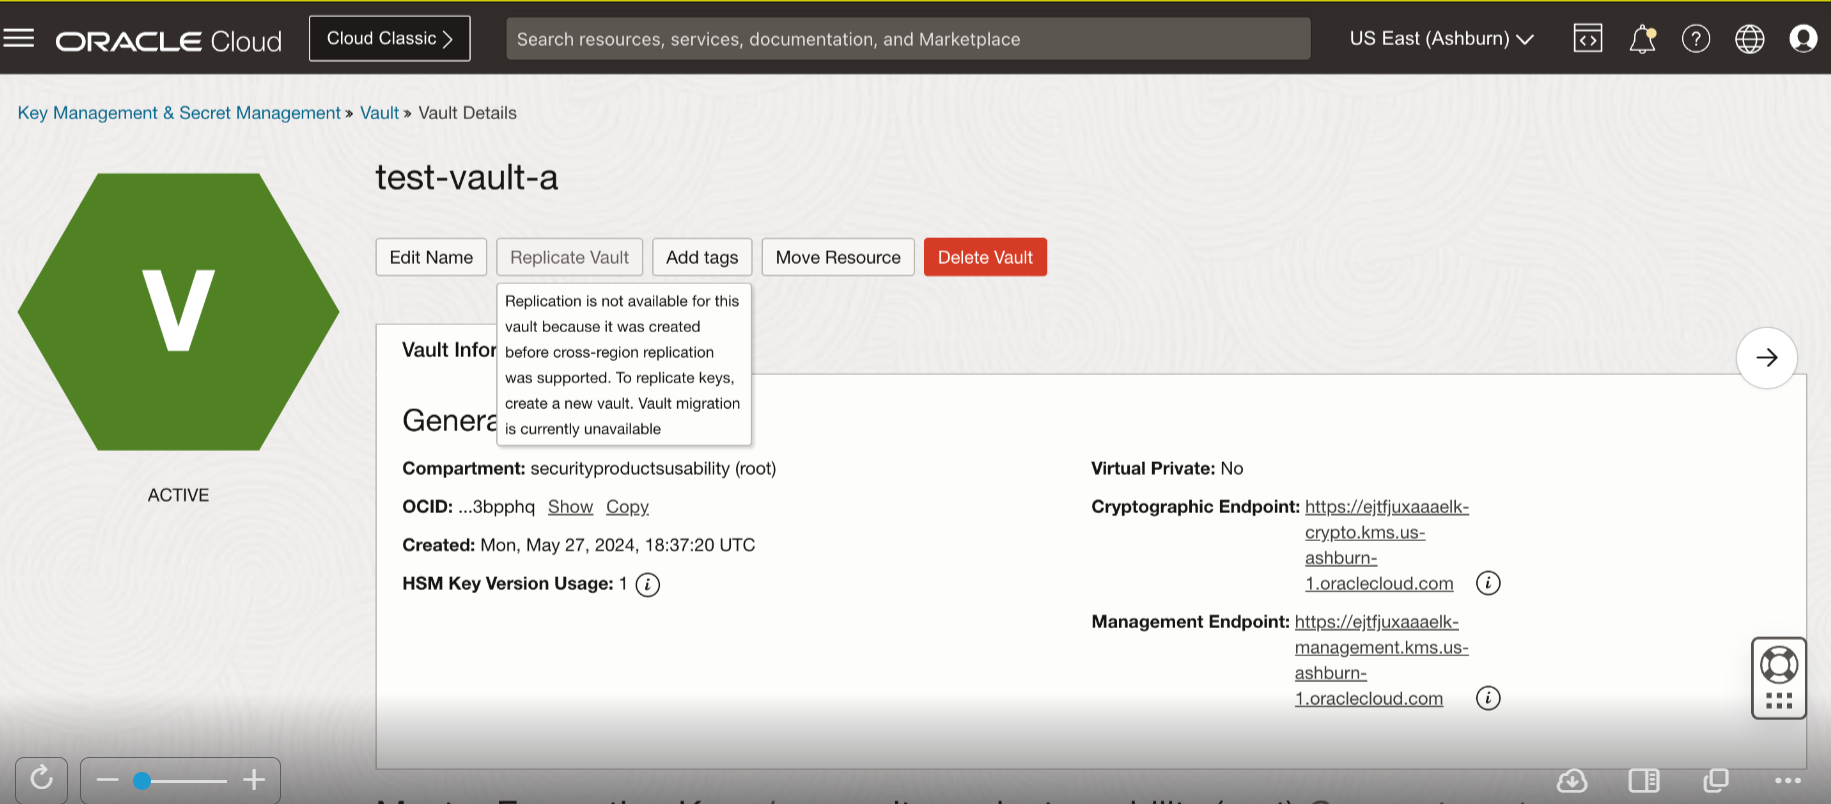Screen dimensions: 1831x804
Task: Expand the US East (Ashburn) region selector
Action: [1440, 39]
